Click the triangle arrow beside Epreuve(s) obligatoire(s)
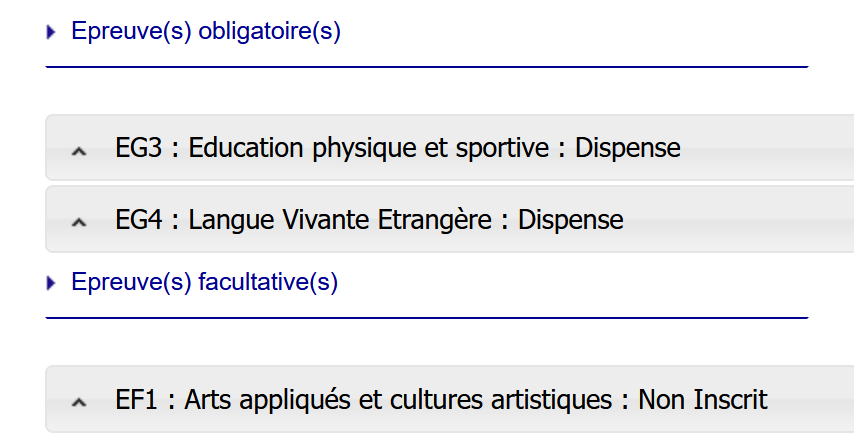The width and height of the screenshot is (854, 442). (x=51, y=32)
